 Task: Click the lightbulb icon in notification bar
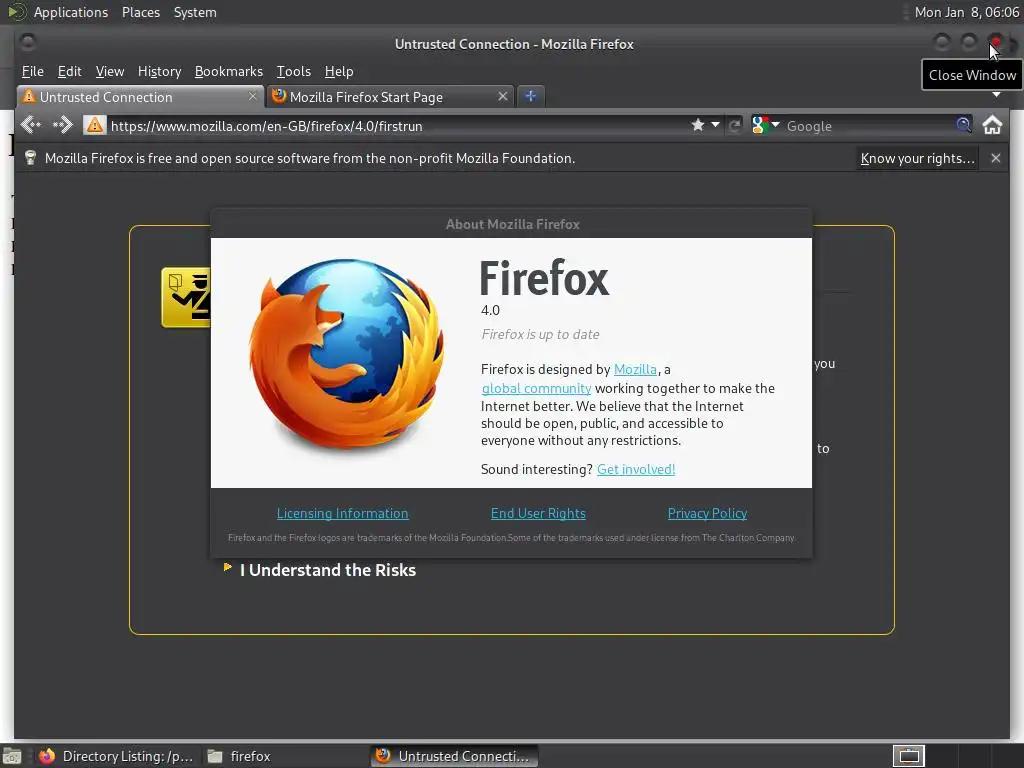pyautogui.click(x=30, y=158)
